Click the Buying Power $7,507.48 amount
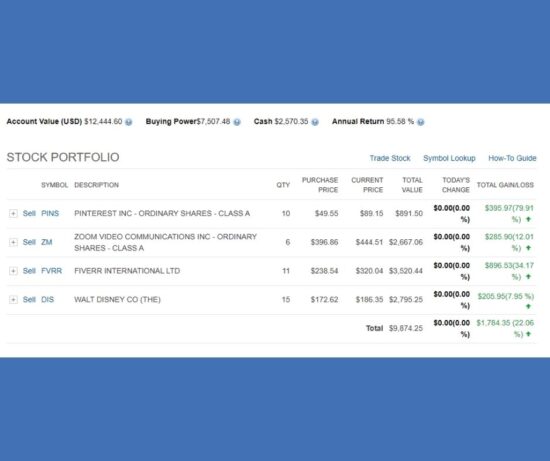550x461 pixels. (x=213, y=122)
